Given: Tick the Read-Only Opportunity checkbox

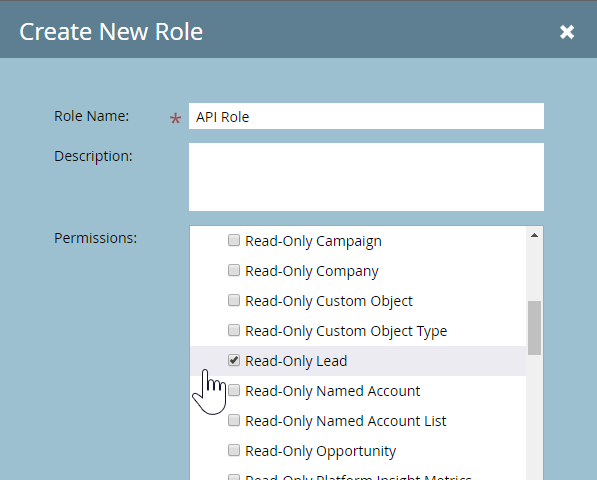Looking at the screenshot, I should [x=234, y=450].
